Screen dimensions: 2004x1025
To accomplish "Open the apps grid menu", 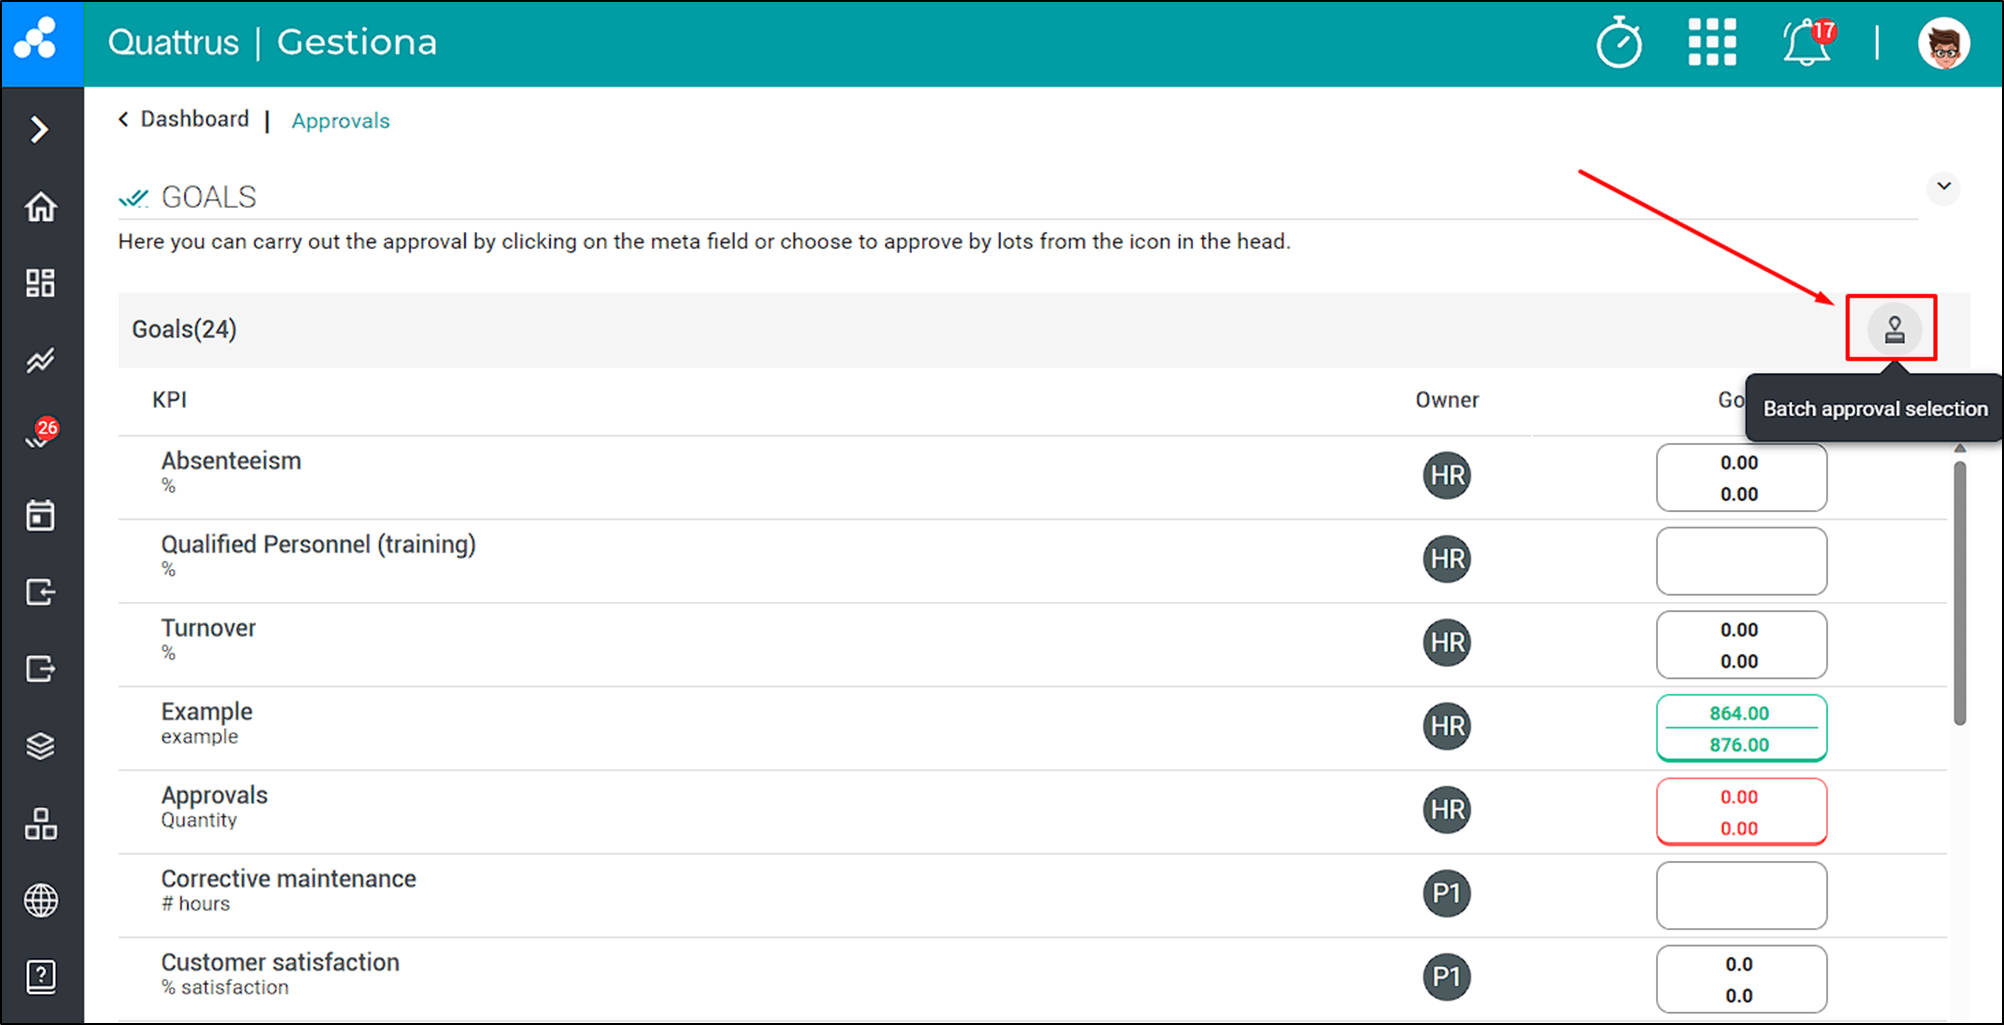I will (x=1712, y=43).
